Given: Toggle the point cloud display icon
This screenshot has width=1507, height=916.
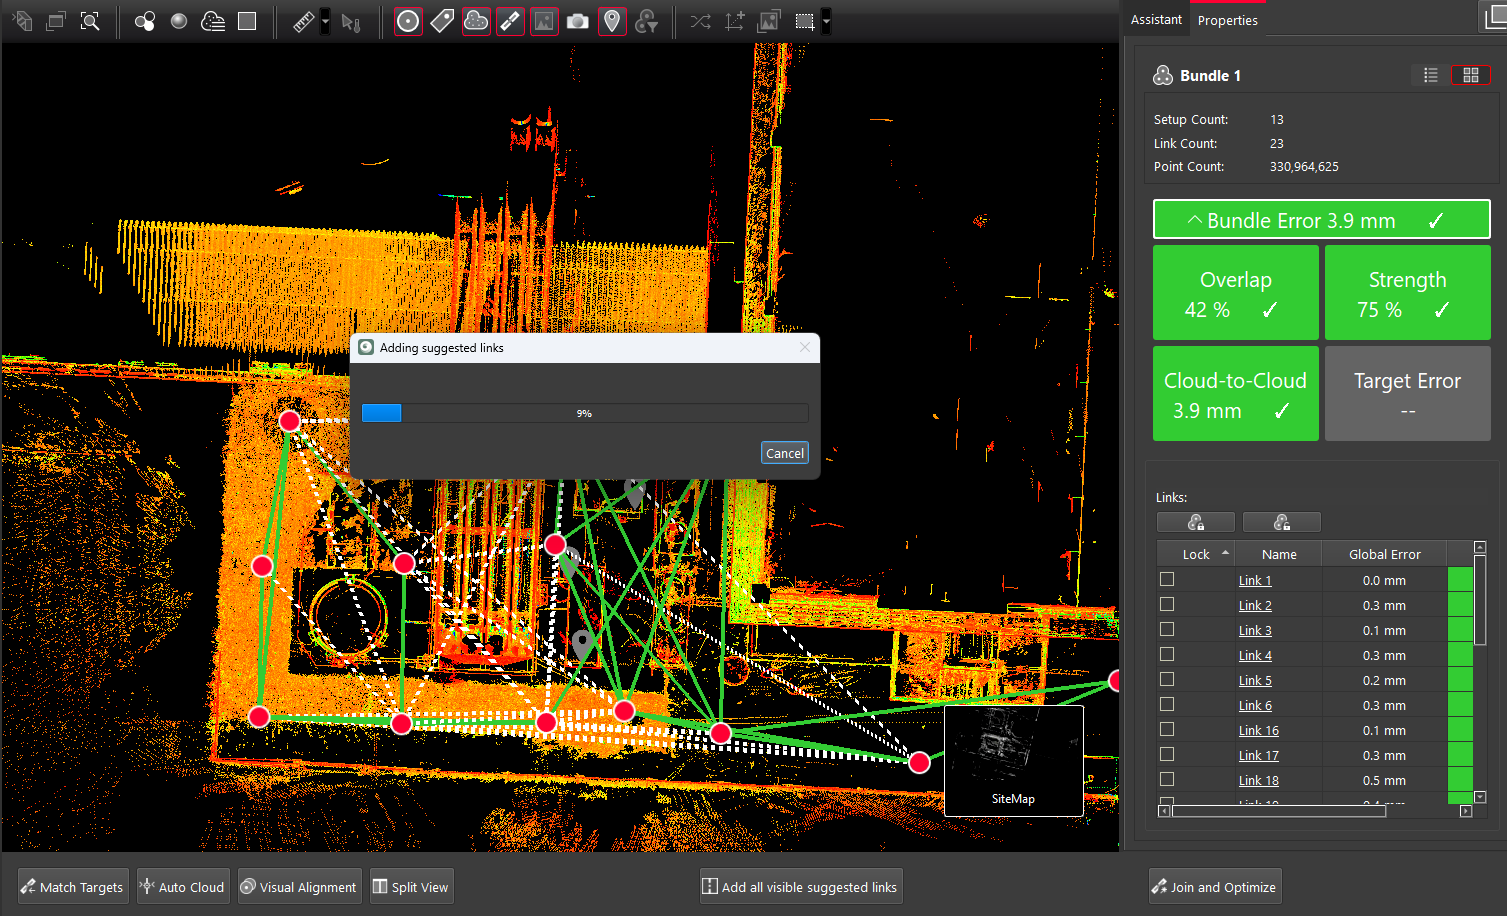Looking at the screenshot, I should (x=476, y=21).
